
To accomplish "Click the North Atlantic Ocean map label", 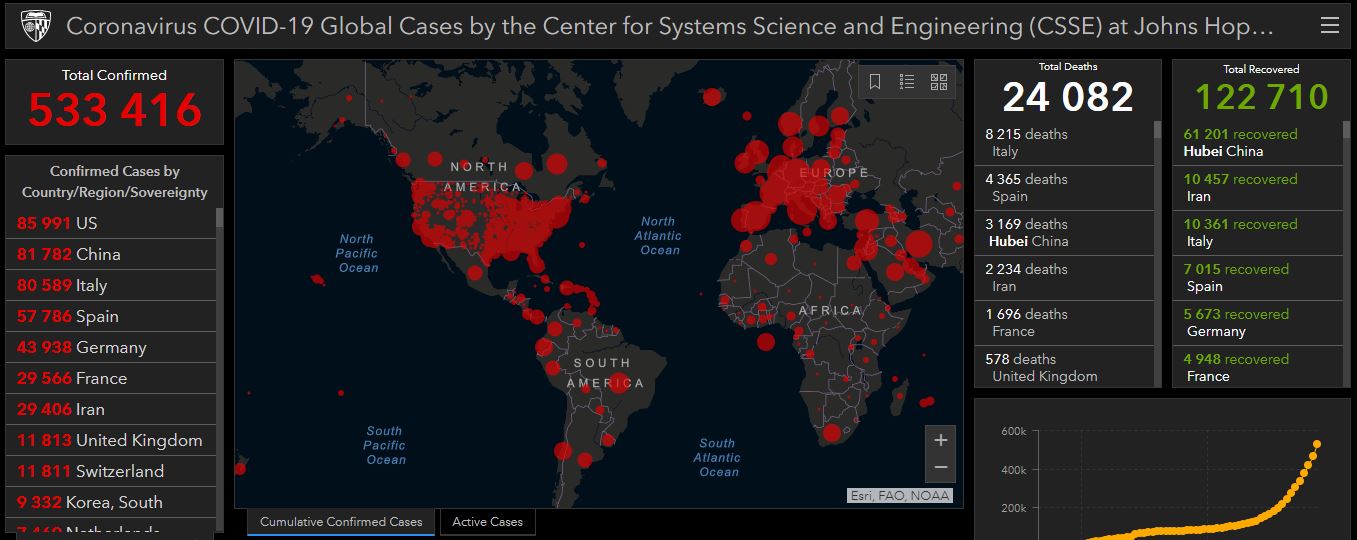I will tap(658, 236).
